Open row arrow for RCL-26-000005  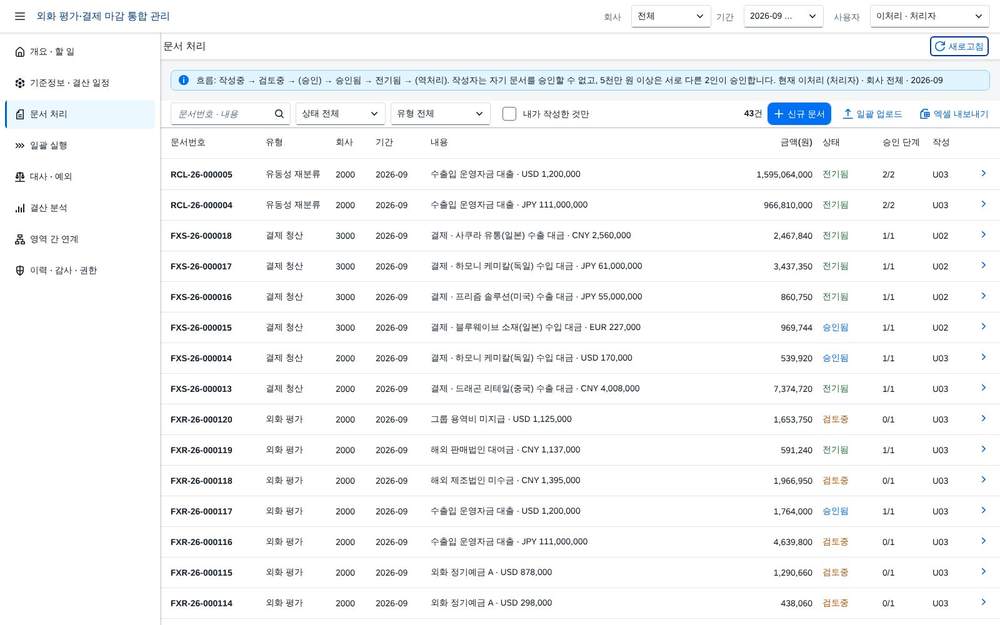click(983, 173)
